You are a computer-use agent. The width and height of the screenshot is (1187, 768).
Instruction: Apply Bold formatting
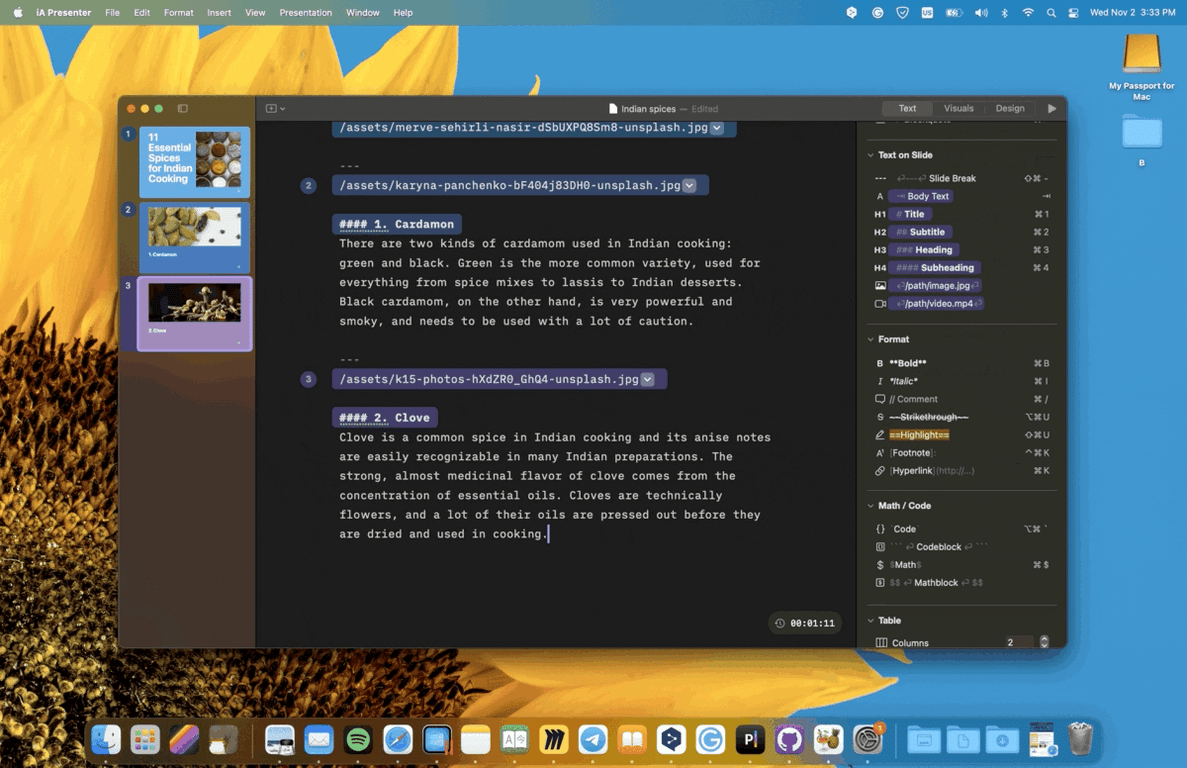pos(961,363)
